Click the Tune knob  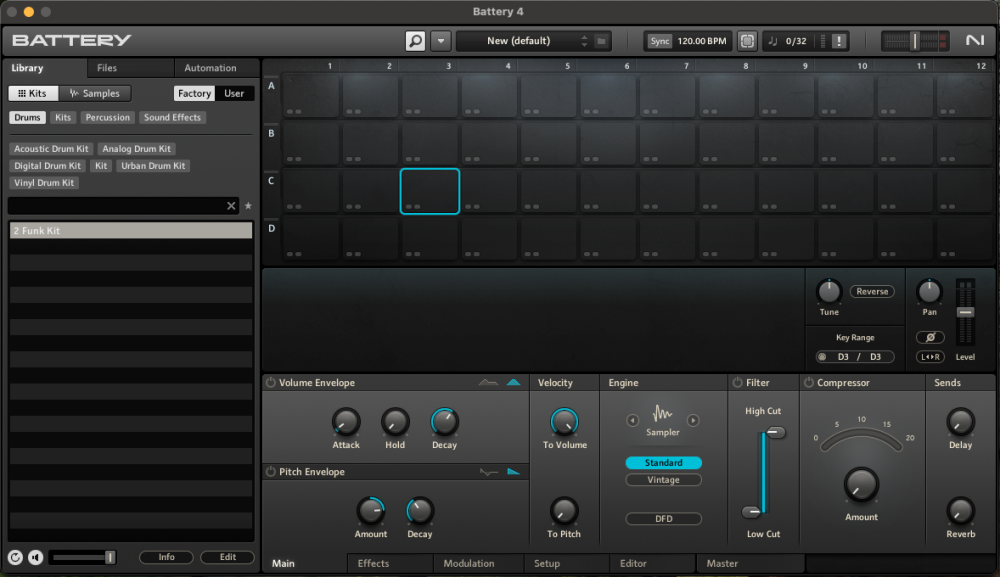point(829,291)
